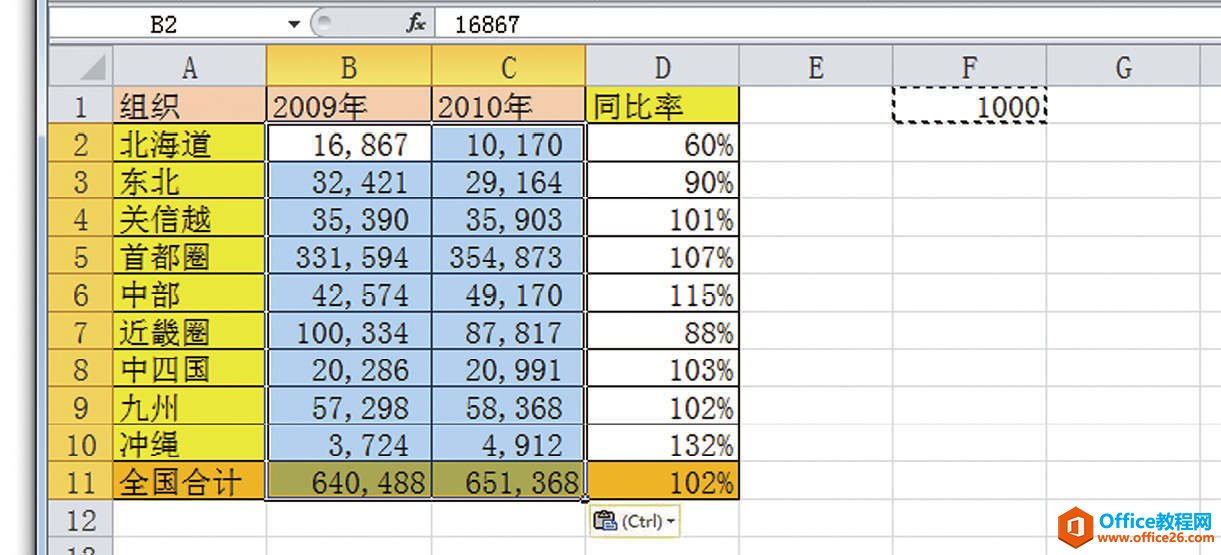Click cell with value 42,574

click(x=349, y=294)
